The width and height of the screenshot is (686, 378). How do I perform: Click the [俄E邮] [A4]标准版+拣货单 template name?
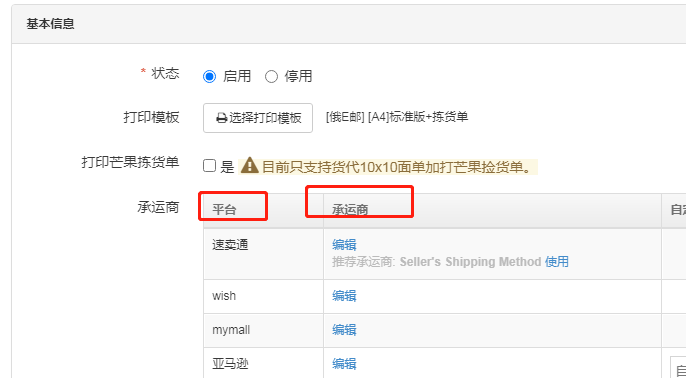click(397, 117)
